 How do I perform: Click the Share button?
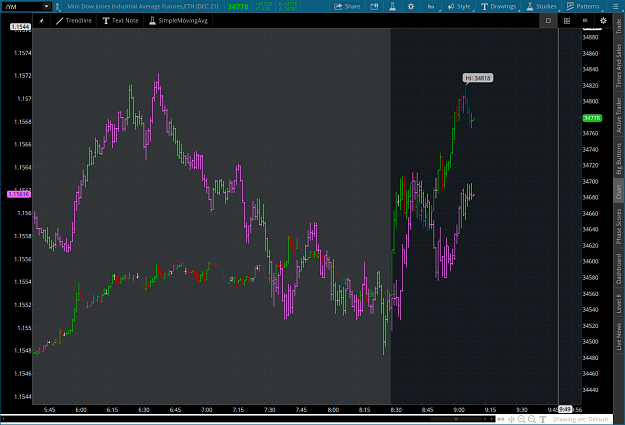(x=347, y=6)
